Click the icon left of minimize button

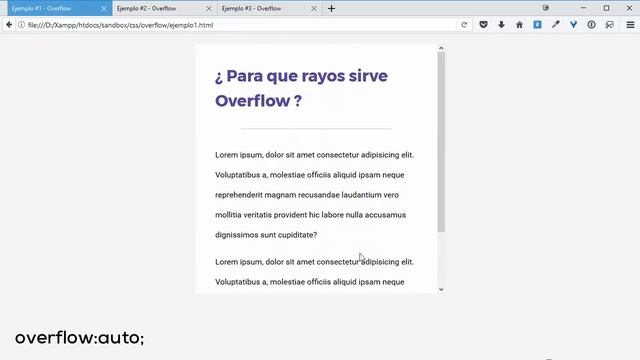click(x=546, y=8)
